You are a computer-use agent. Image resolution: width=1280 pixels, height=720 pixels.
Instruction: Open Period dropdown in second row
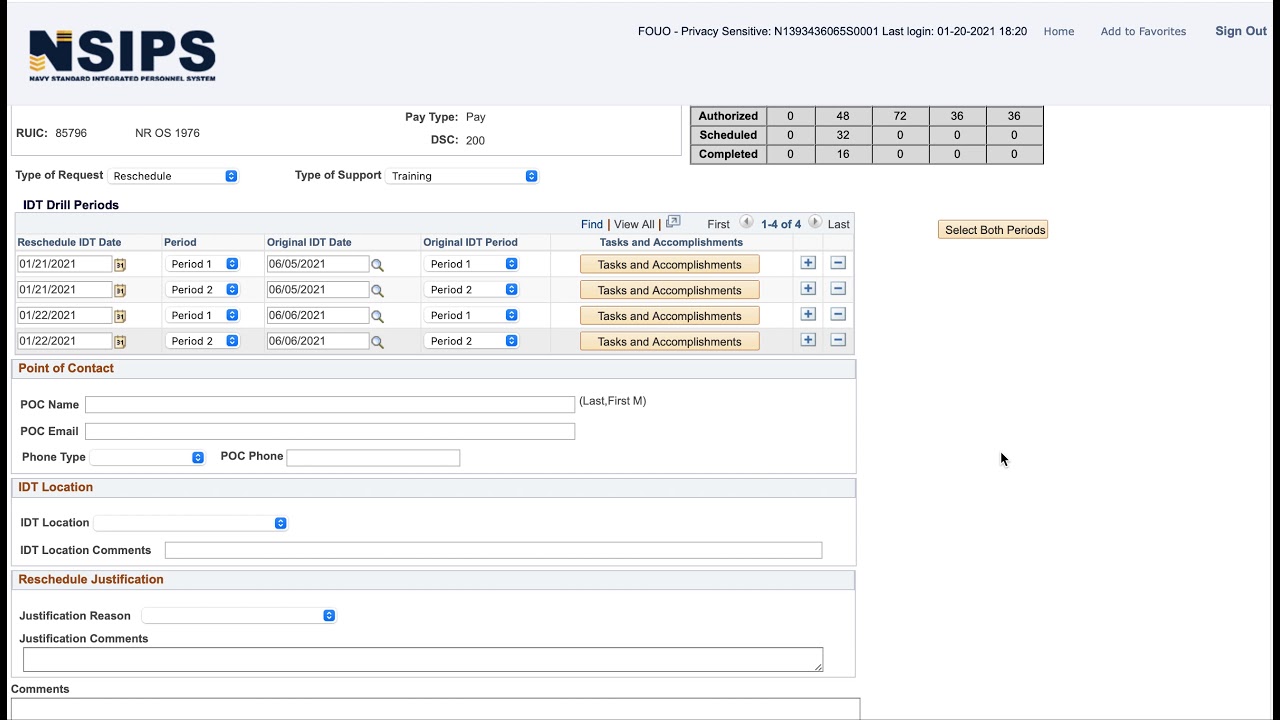[x=202, y=290]
